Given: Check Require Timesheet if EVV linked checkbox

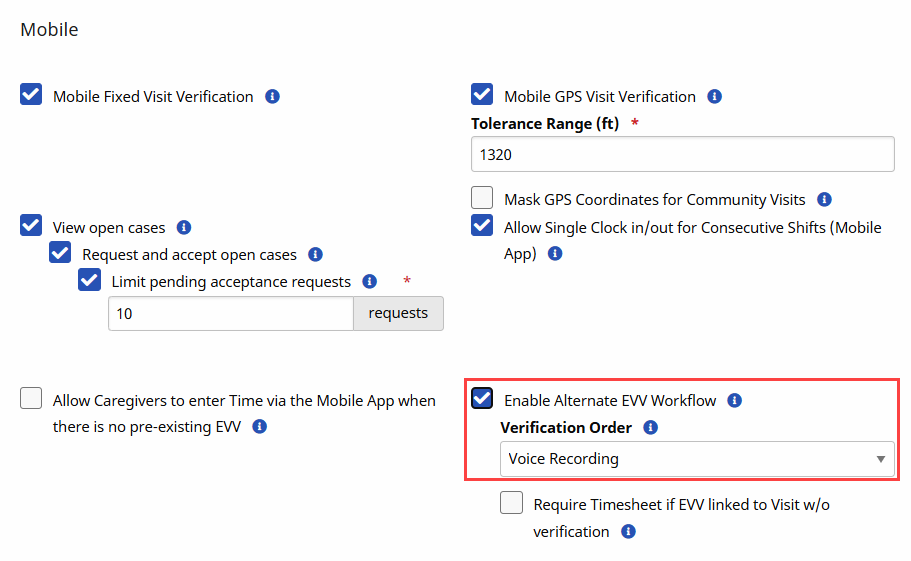Looking at the screenshot, I should 512,503.
